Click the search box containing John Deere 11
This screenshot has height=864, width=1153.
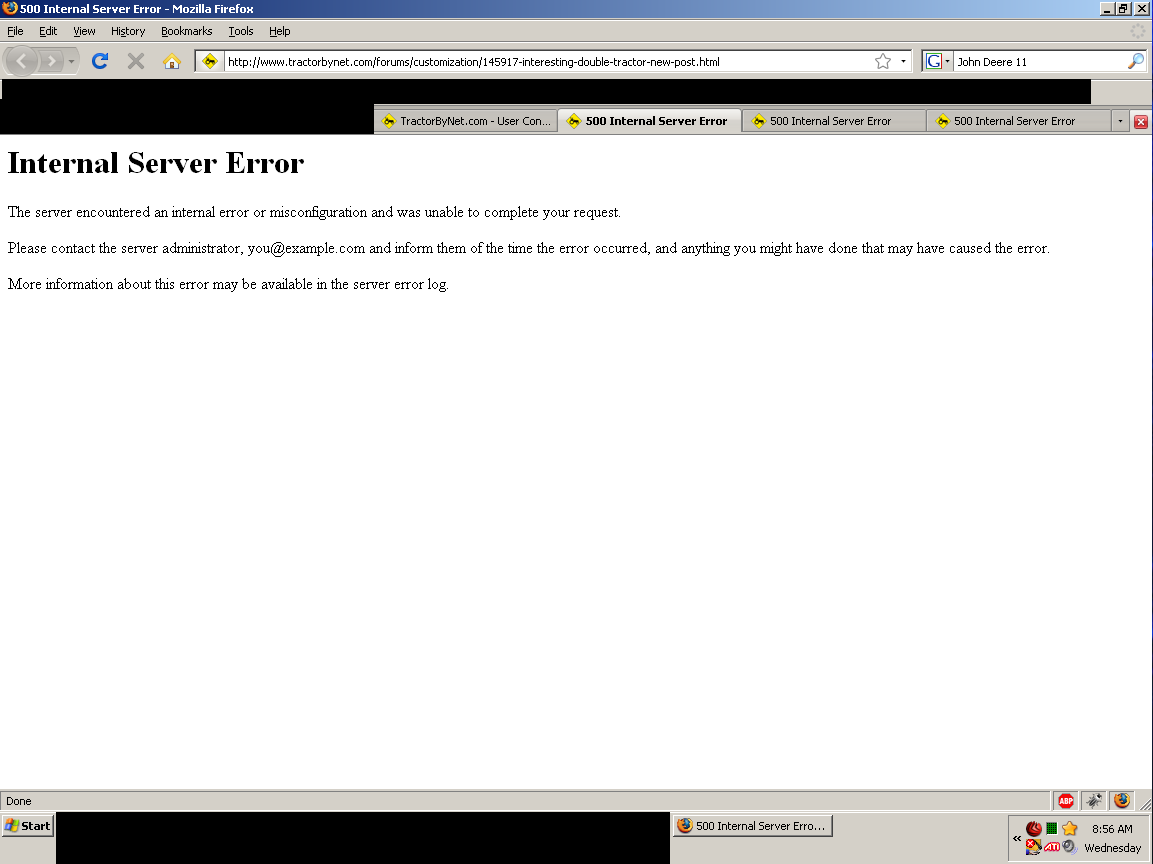pos(1040,62)
